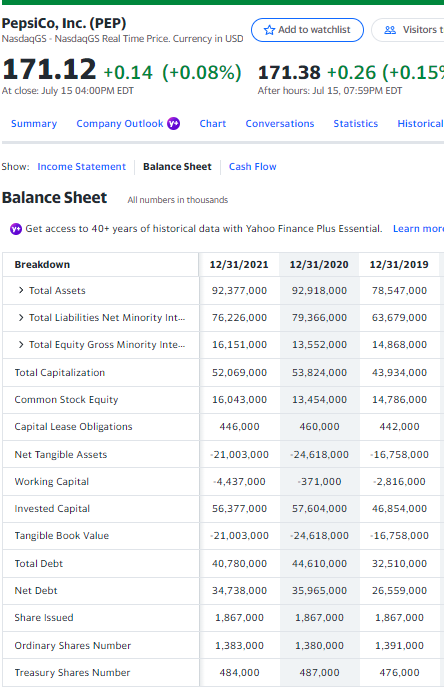Click the closing price 171.12

49,70
